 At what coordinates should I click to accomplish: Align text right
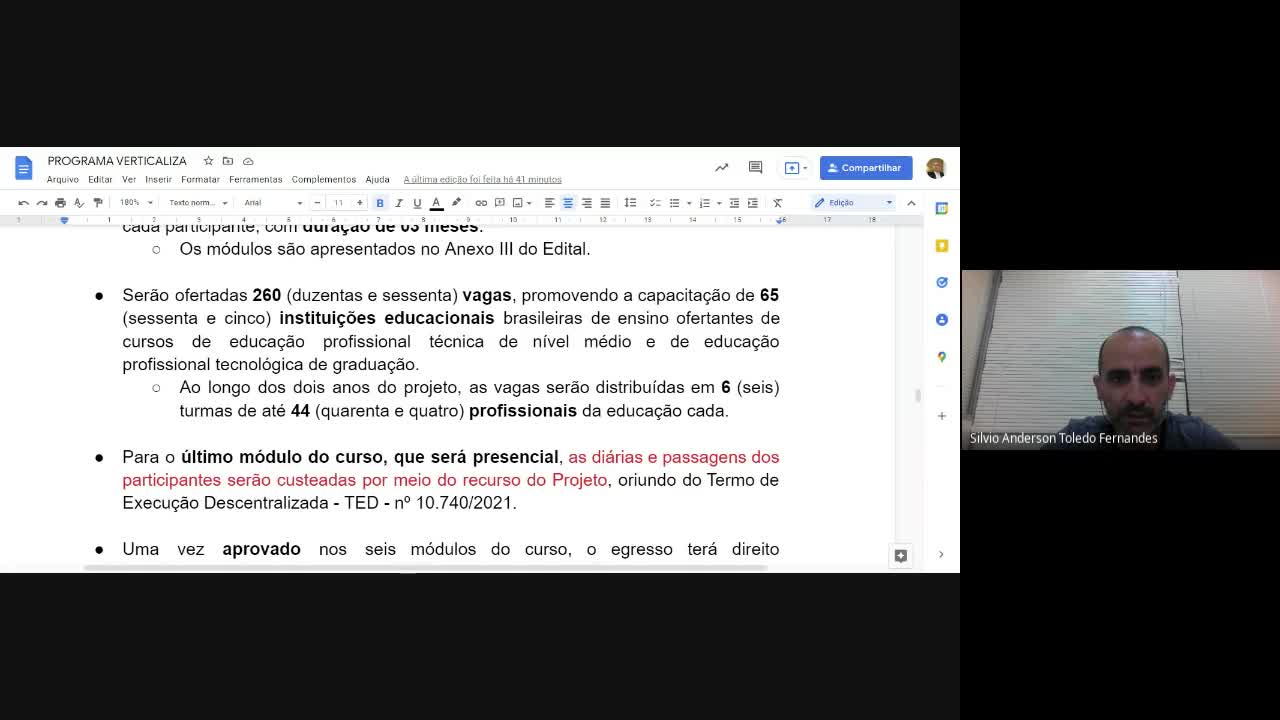586,203
